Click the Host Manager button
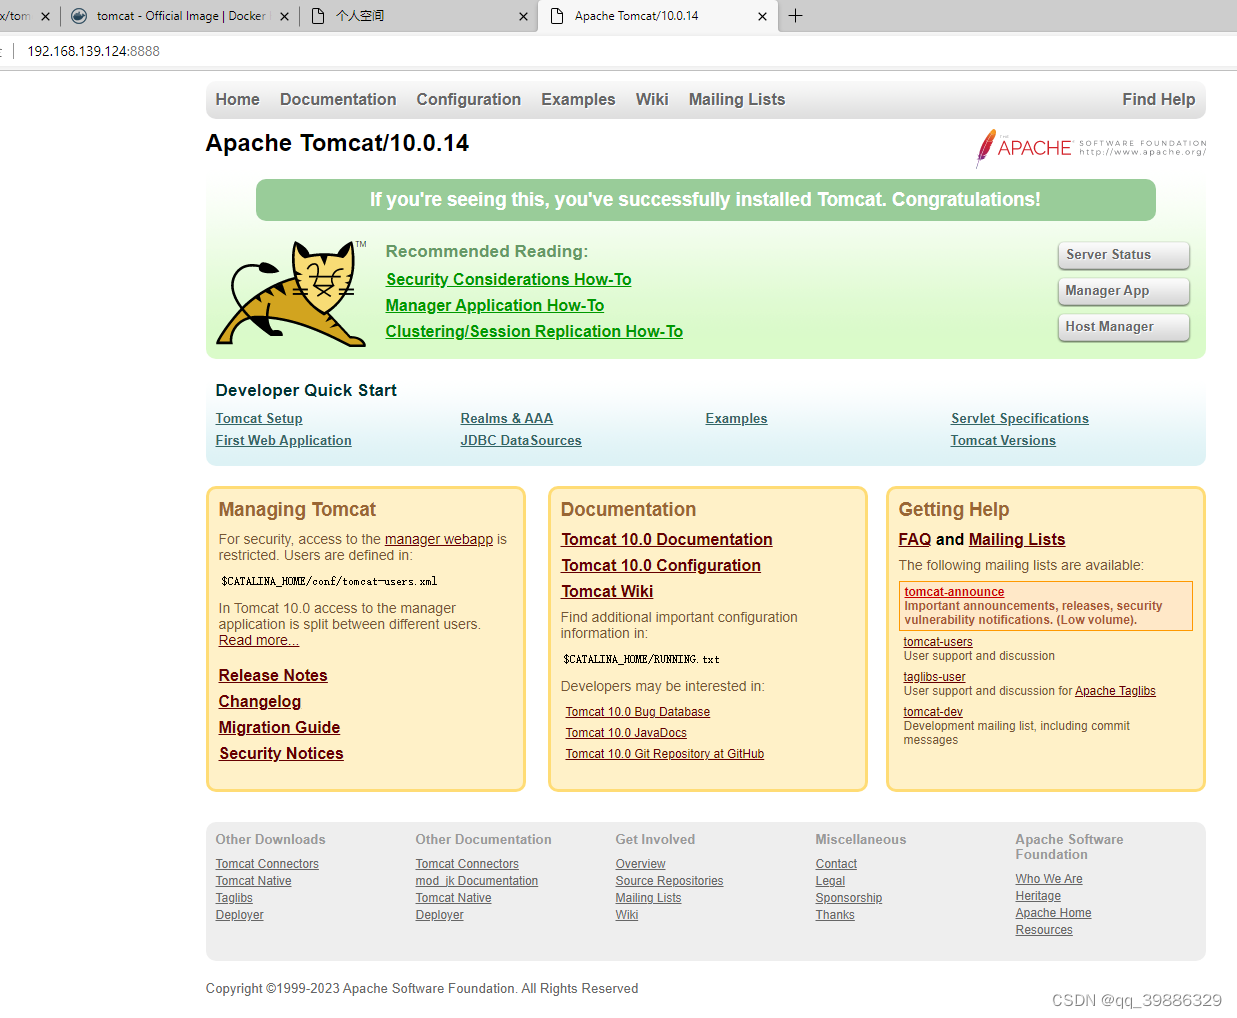This screenshot has height=1018, width=1237. coord(1124,327)
